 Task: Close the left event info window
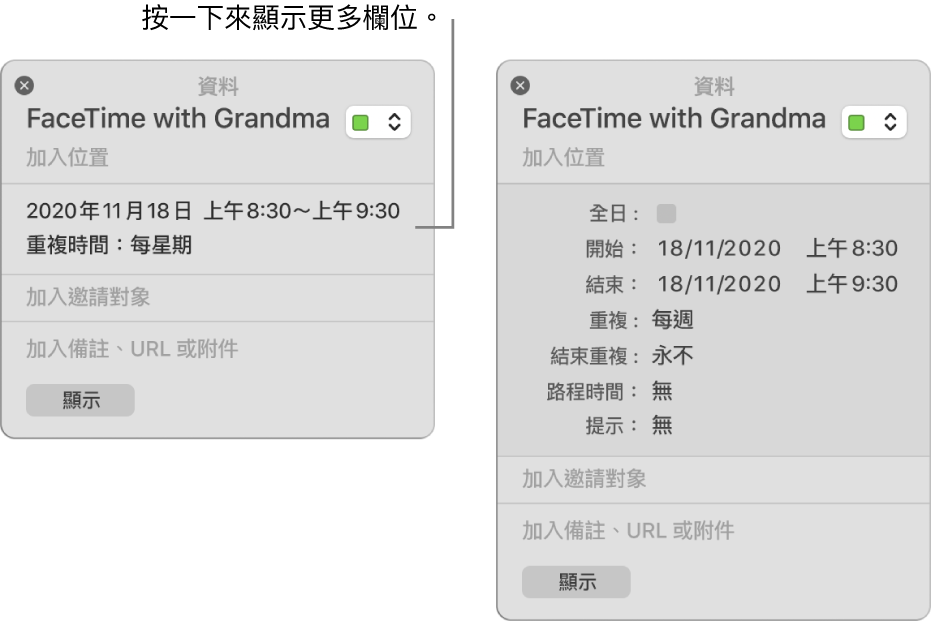tap(24, 85)
